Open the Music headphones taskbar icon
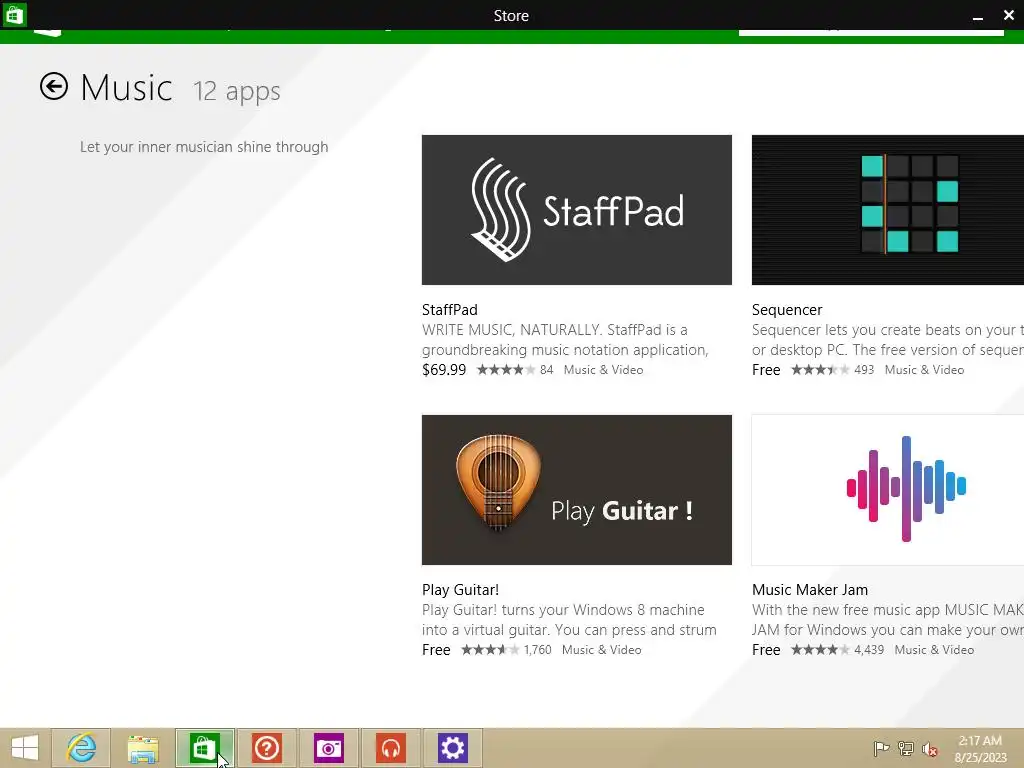 (x=391, y=748)
